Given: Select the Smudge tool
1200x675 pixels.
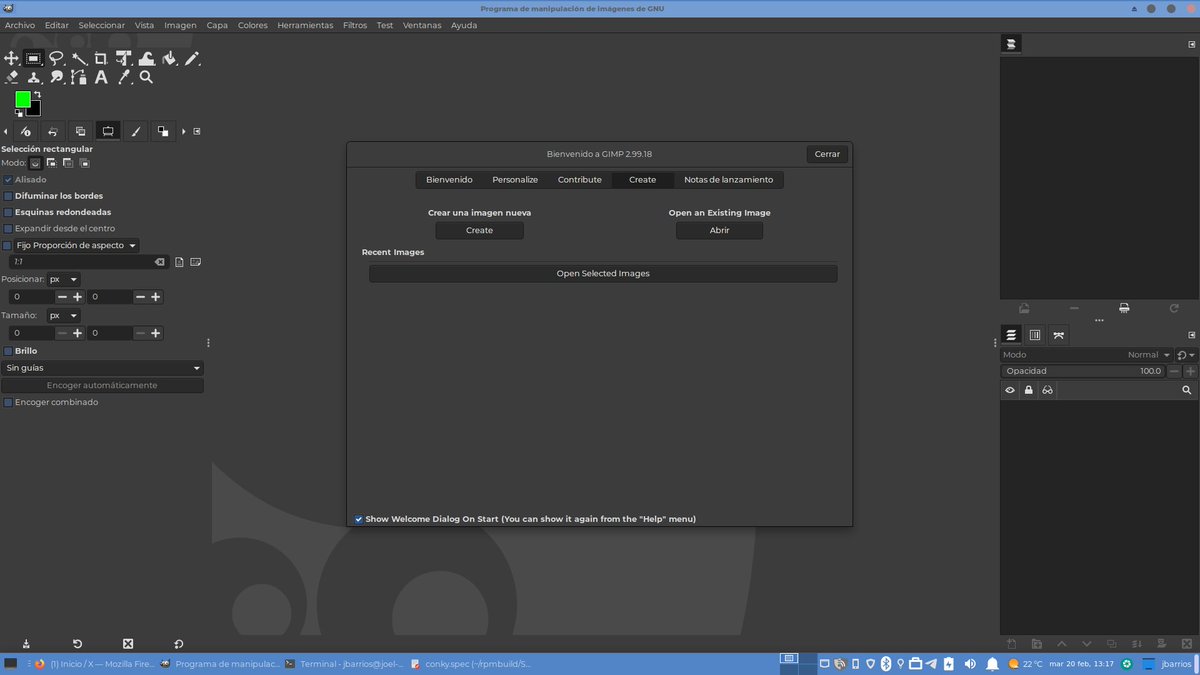Looking at the screenshot, I should click(x=56, y=77).
